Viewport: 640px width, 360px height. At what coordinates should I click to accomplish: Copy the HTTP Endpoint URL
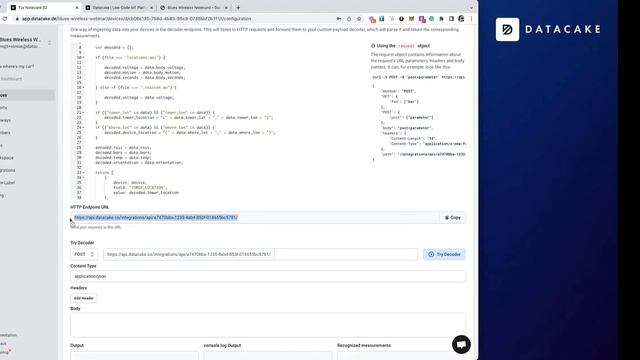point(453,218)
